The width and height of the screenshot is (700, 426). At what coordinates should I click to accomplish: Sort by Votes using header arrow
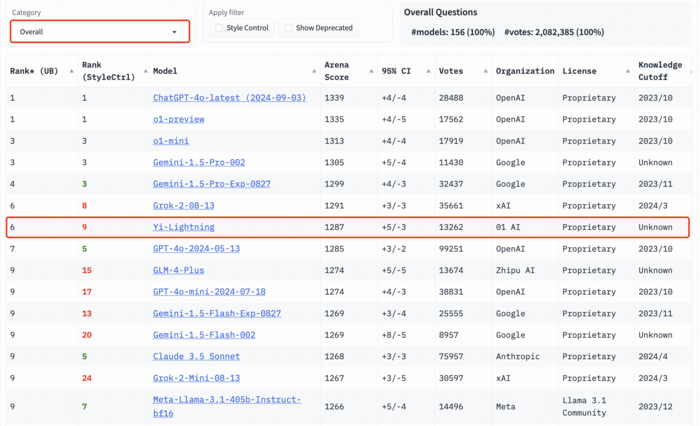pos(487,71)
